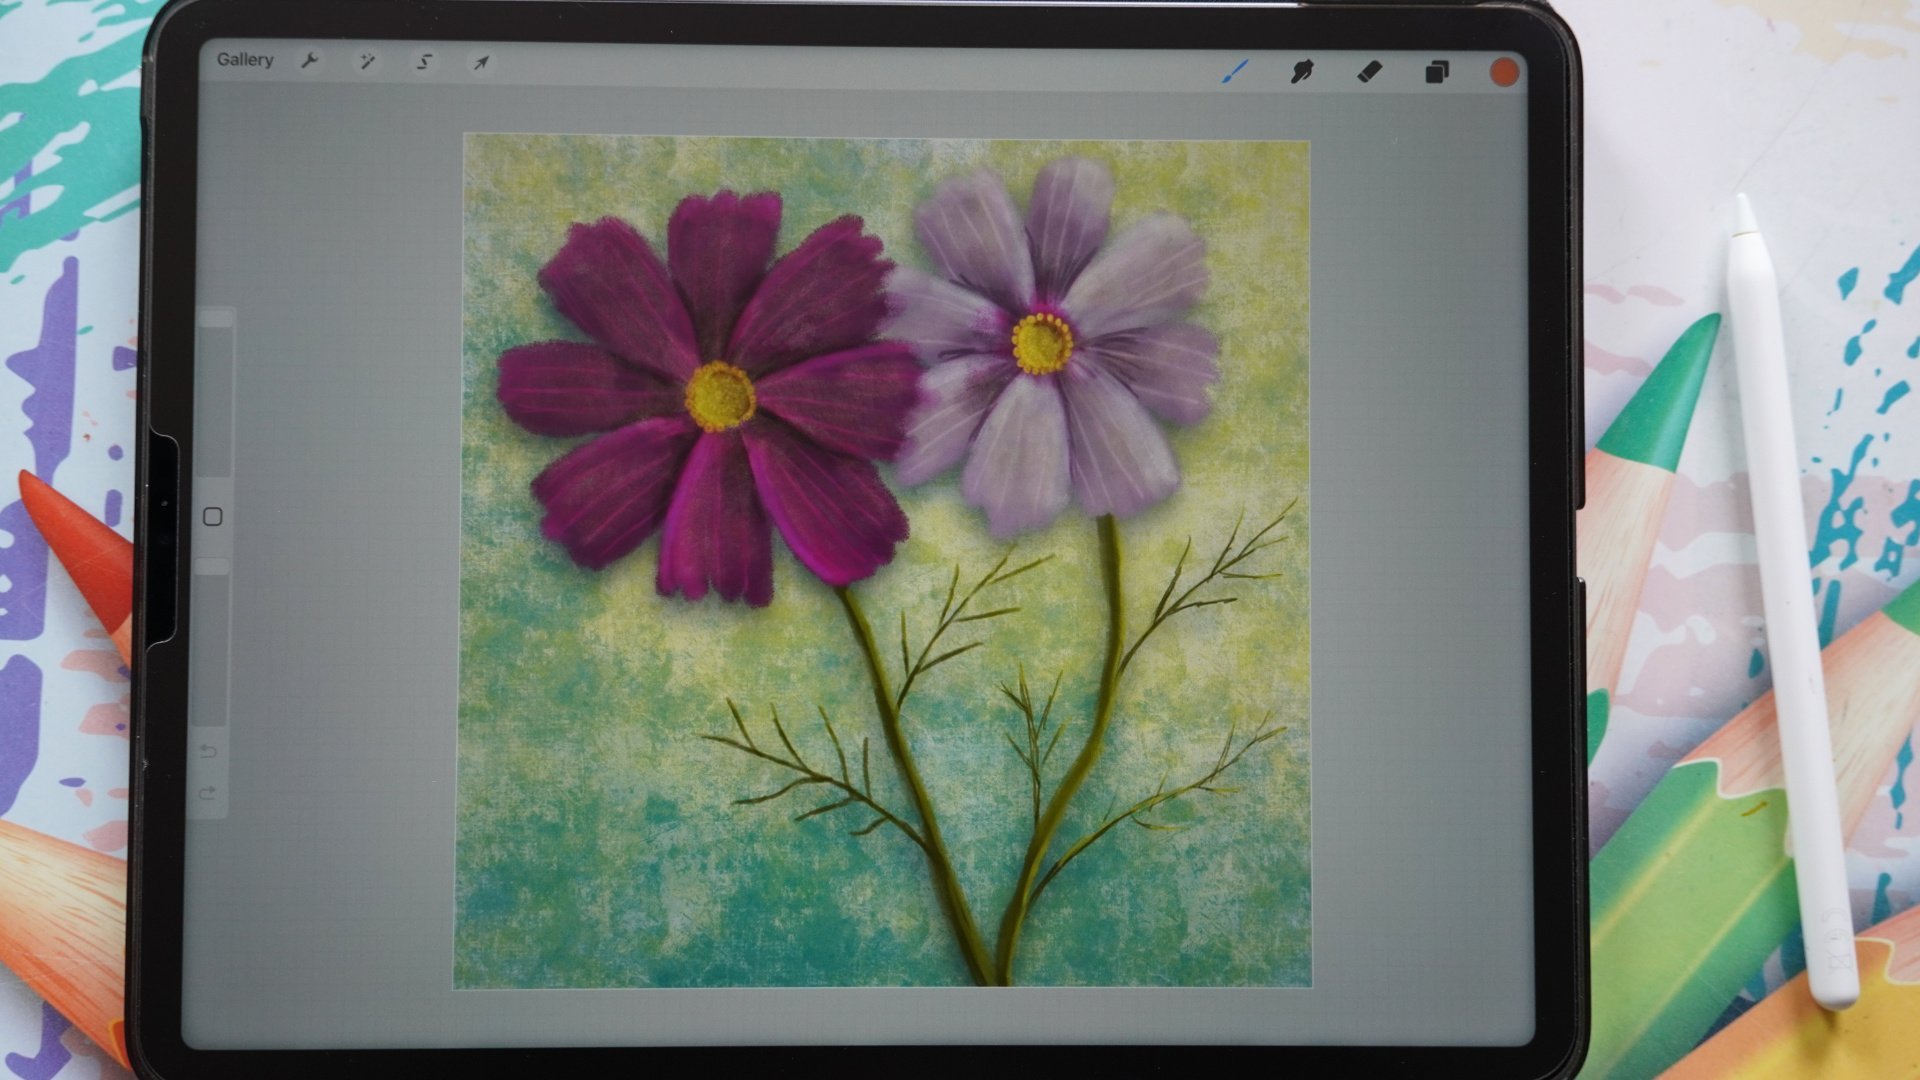Activate the Transform arrow tool

481,63
